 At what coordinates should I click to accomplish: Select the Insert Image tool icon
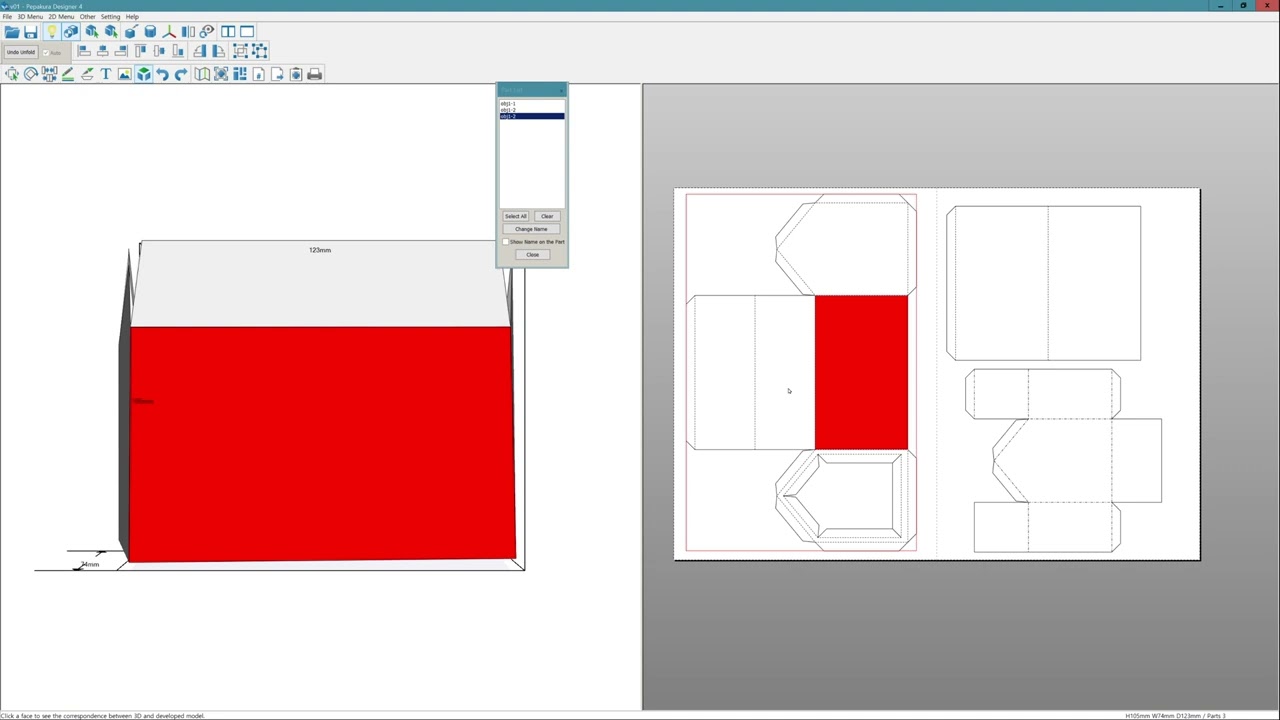coord(124,74)
